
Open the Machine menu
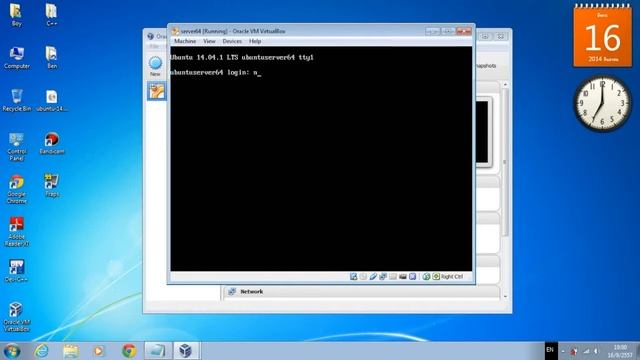(x=185, y=41)
